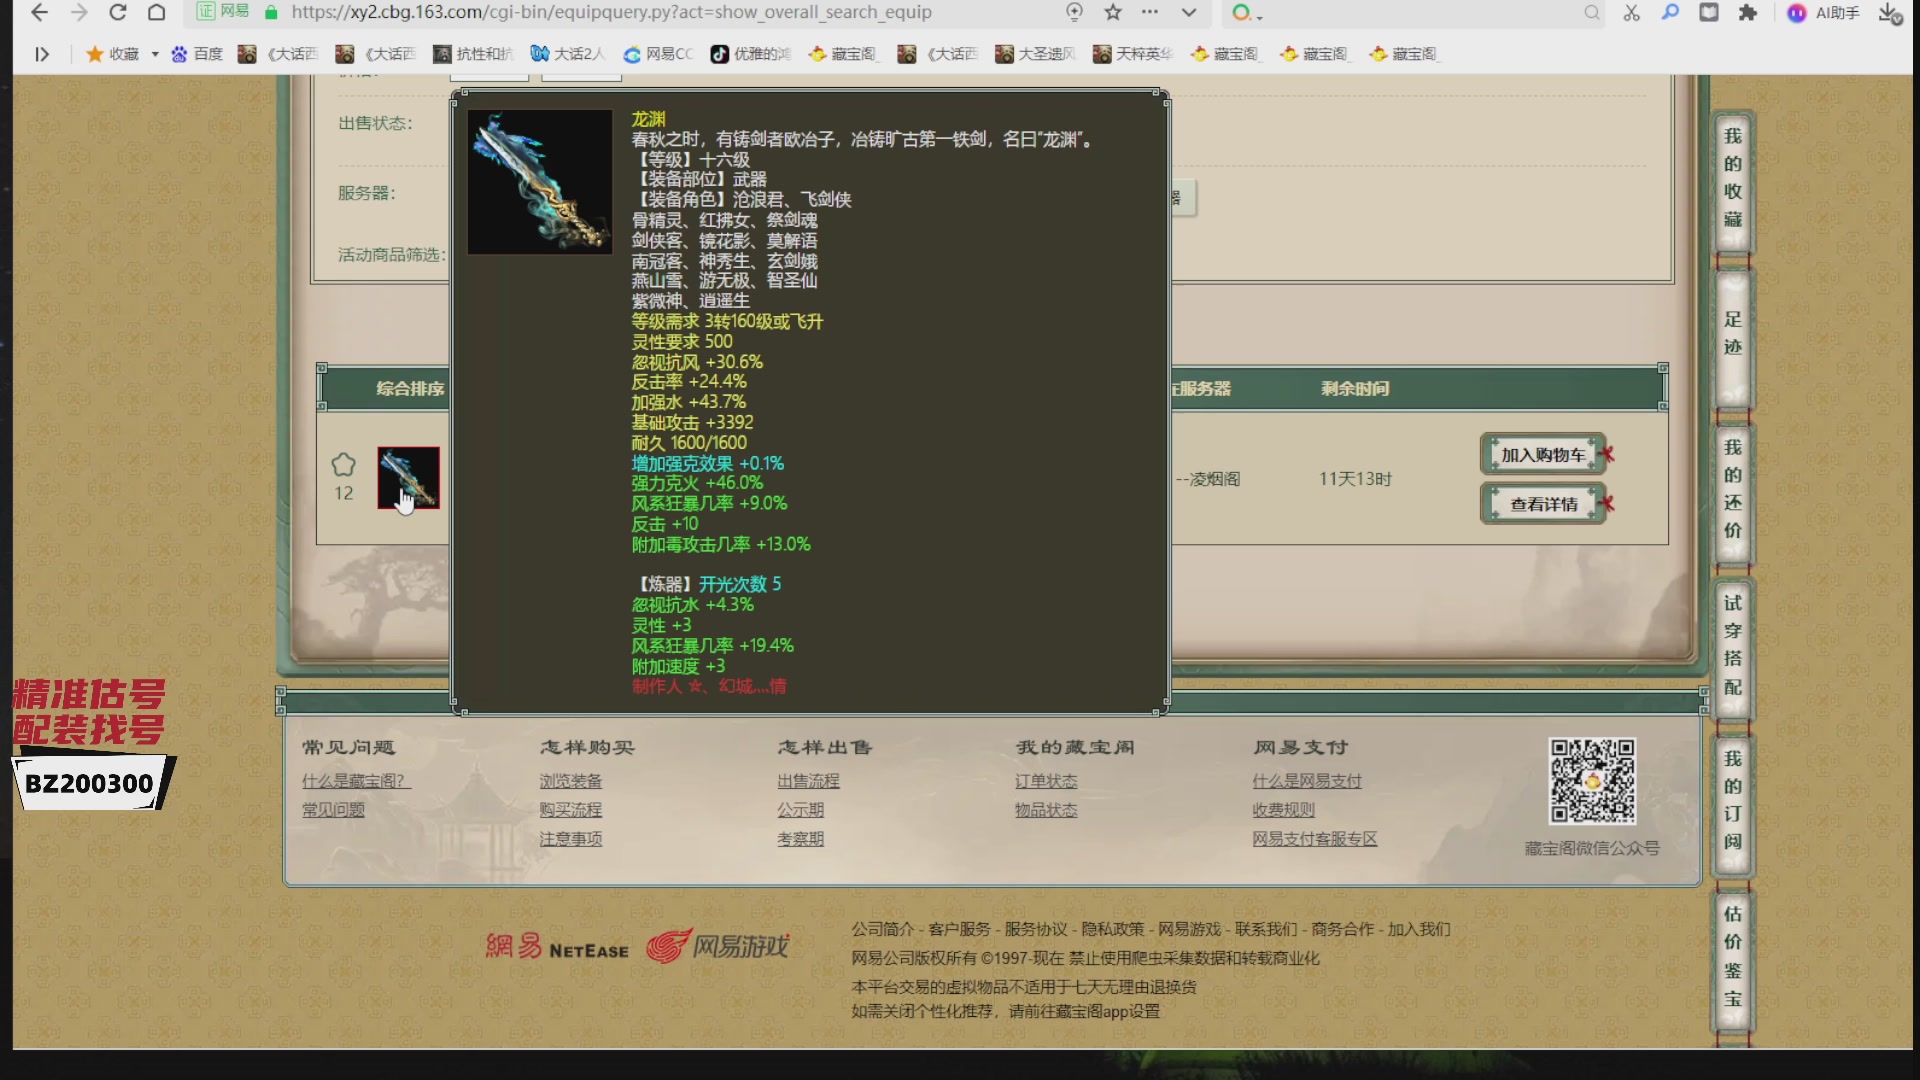
Task: Open the 网易CC bookmark
Action: point(658,54)
